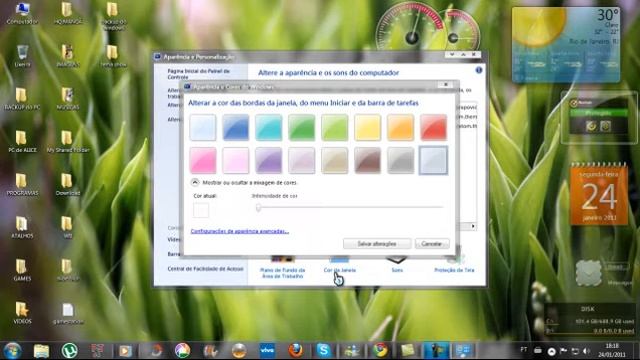Select the sky-white color swatch
Screen dimensions: 640x360
202,127
